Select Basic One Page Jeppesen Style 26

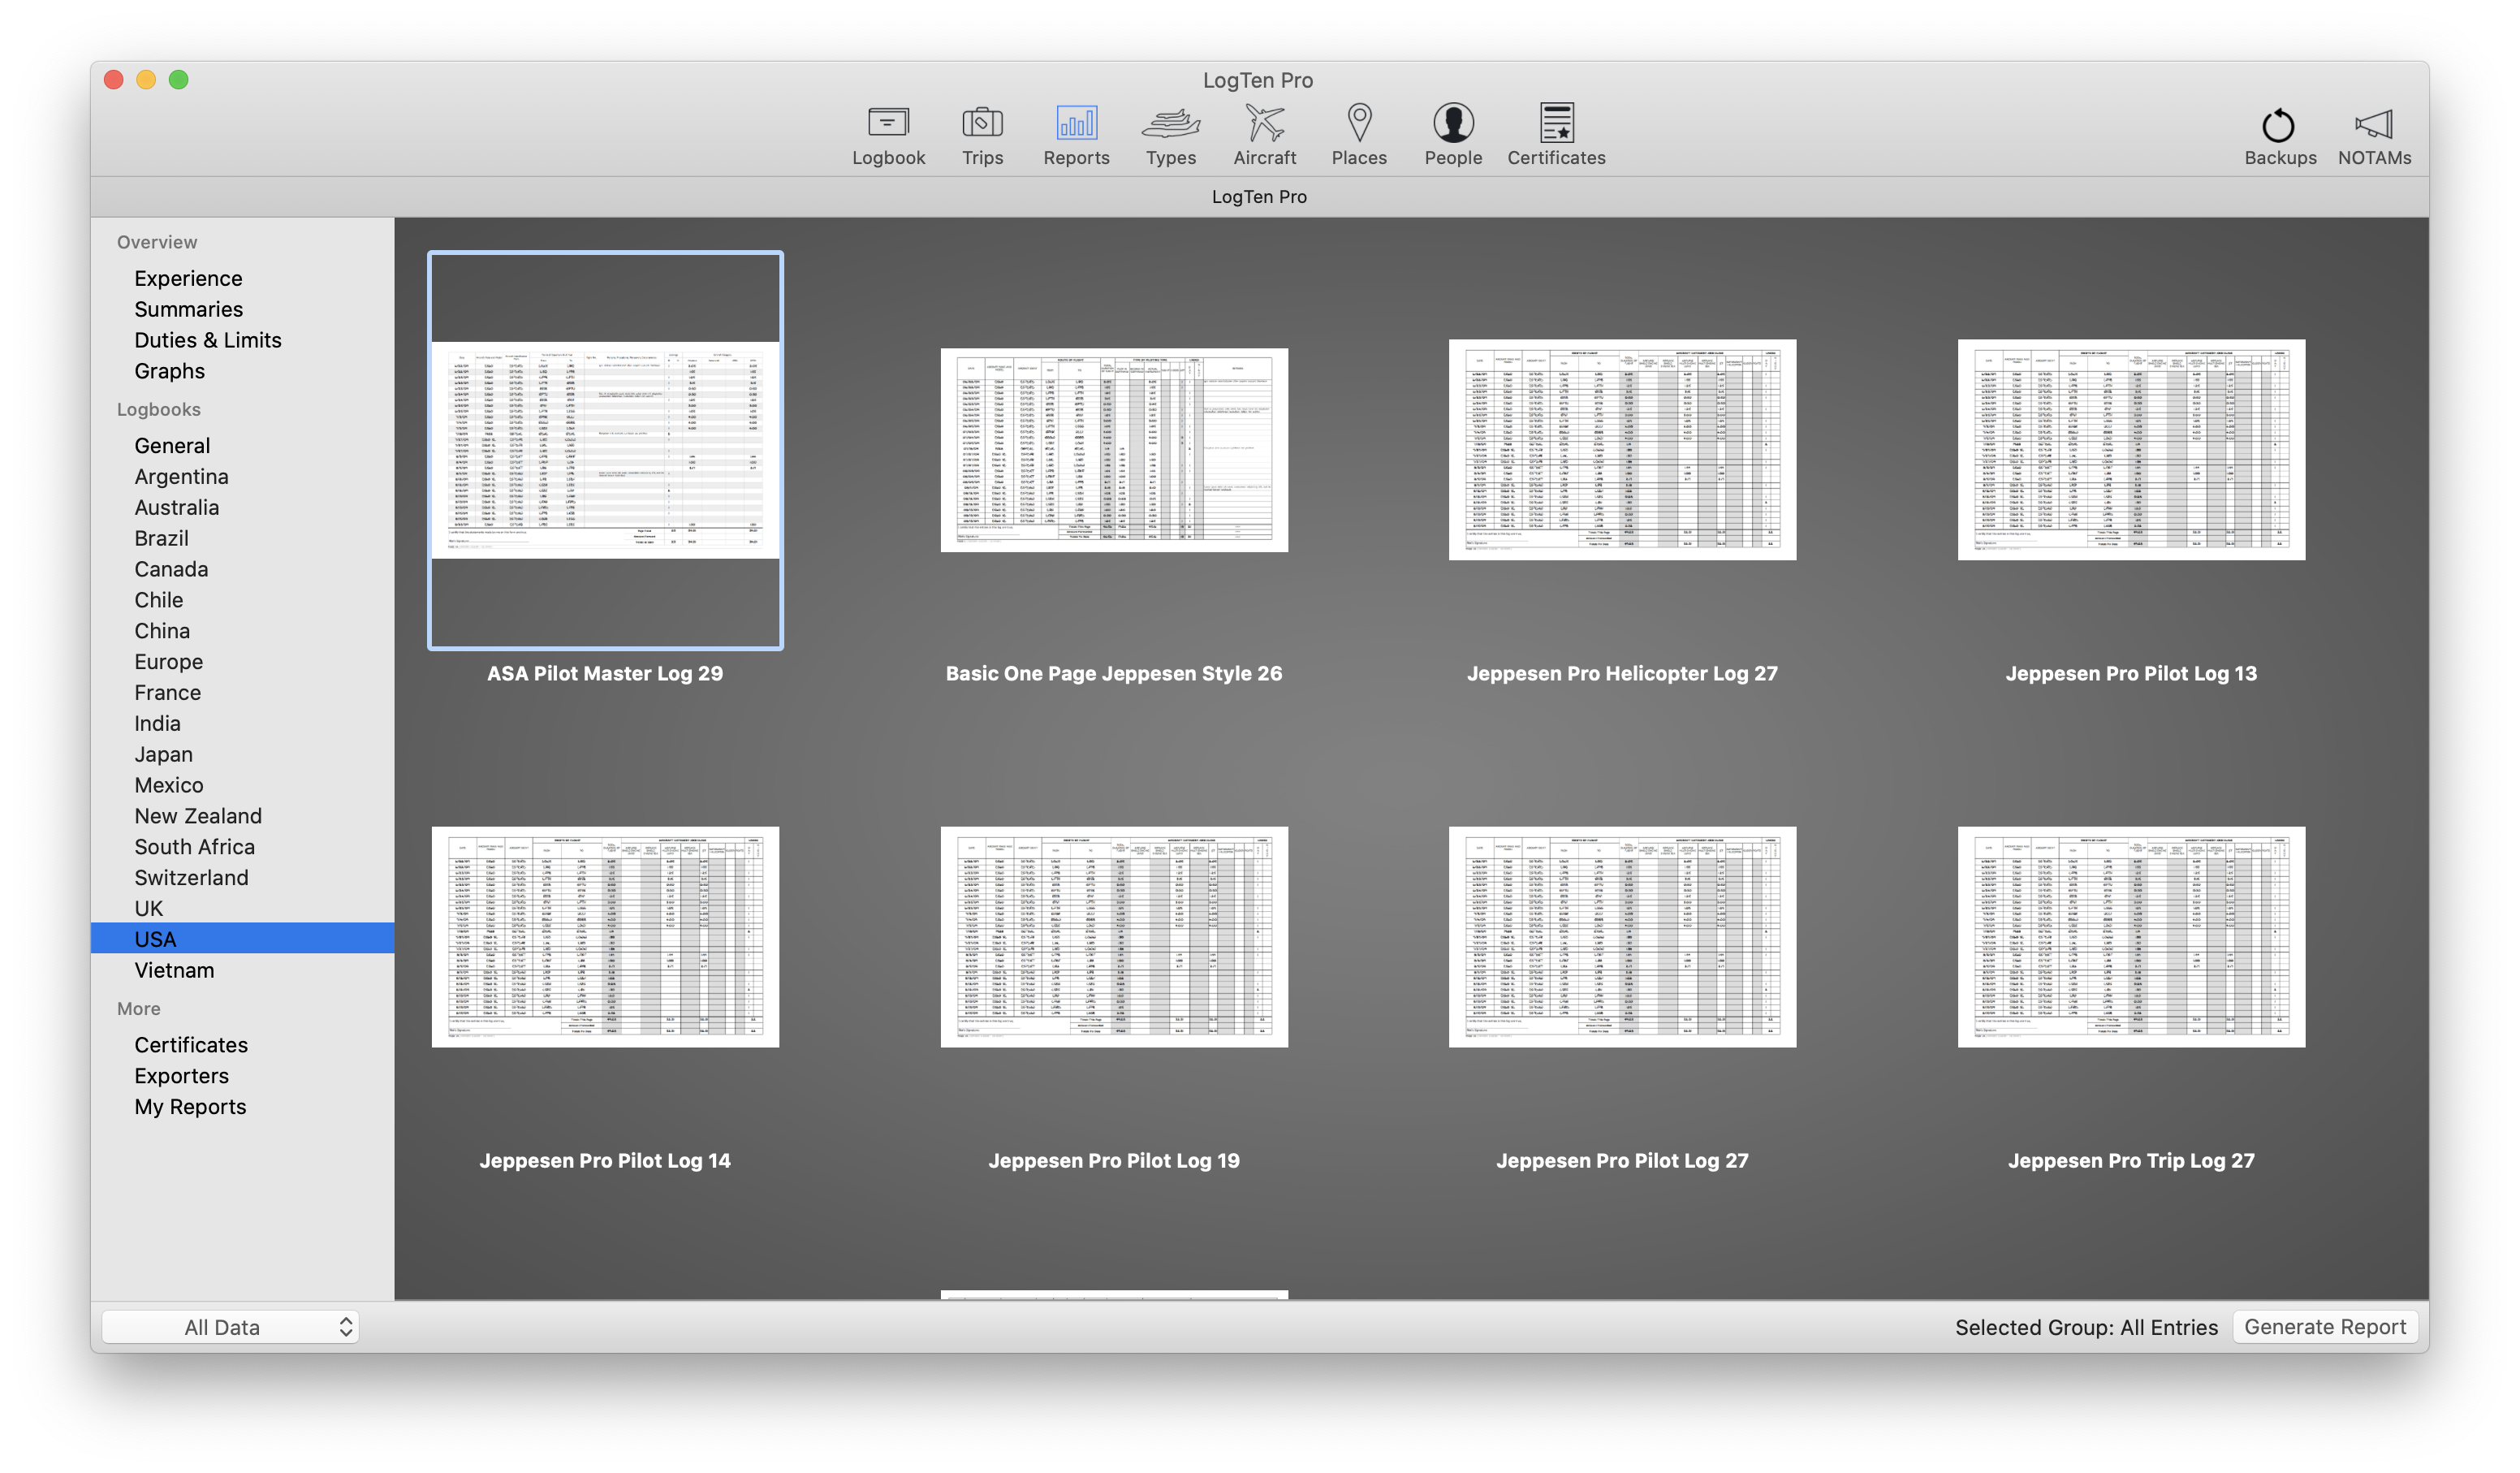pyautogui.click(x=1114, y=450)
